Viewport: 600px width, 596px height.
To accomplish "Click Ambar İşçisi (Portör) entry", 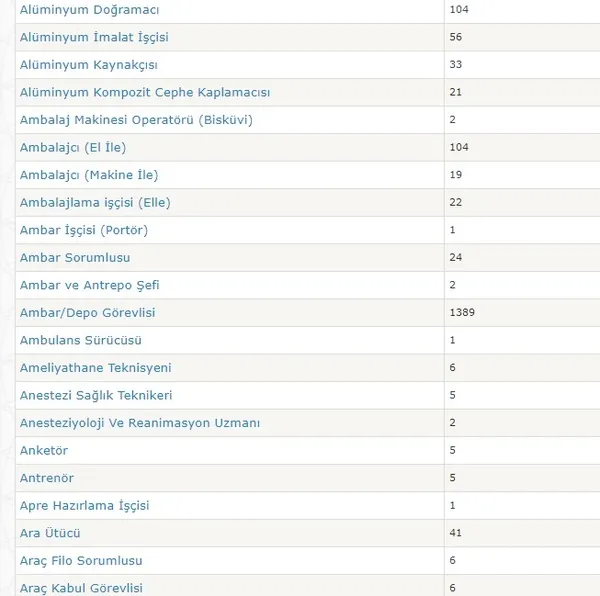I will point(84,230).
